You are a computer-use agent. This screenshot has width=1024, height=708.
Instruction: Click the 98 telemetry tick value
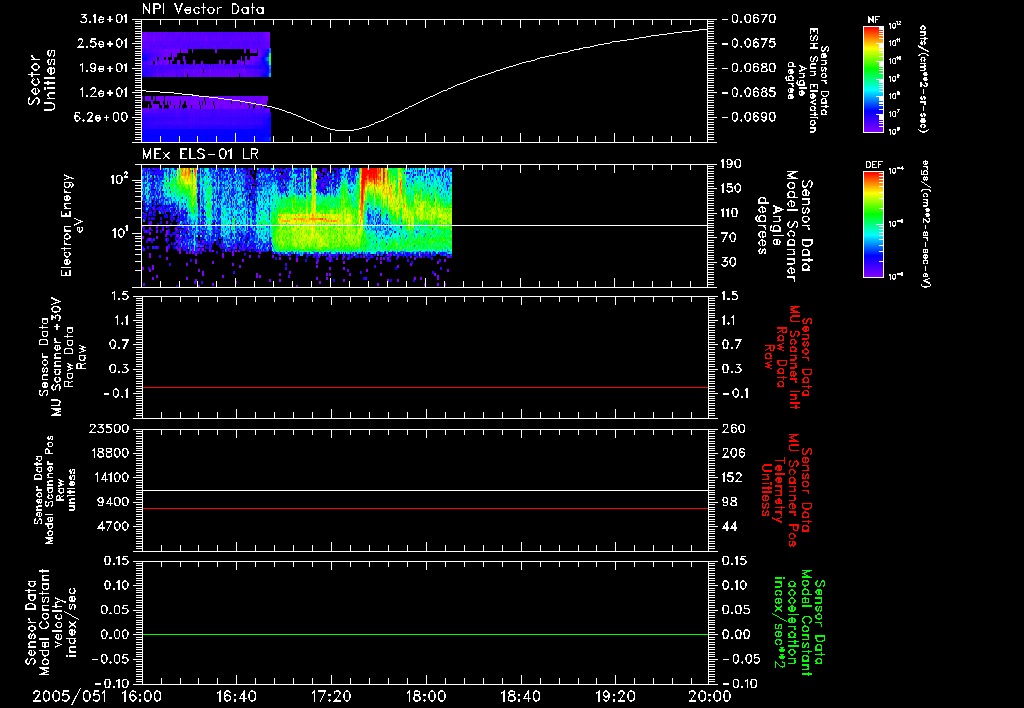click(730, 502)
